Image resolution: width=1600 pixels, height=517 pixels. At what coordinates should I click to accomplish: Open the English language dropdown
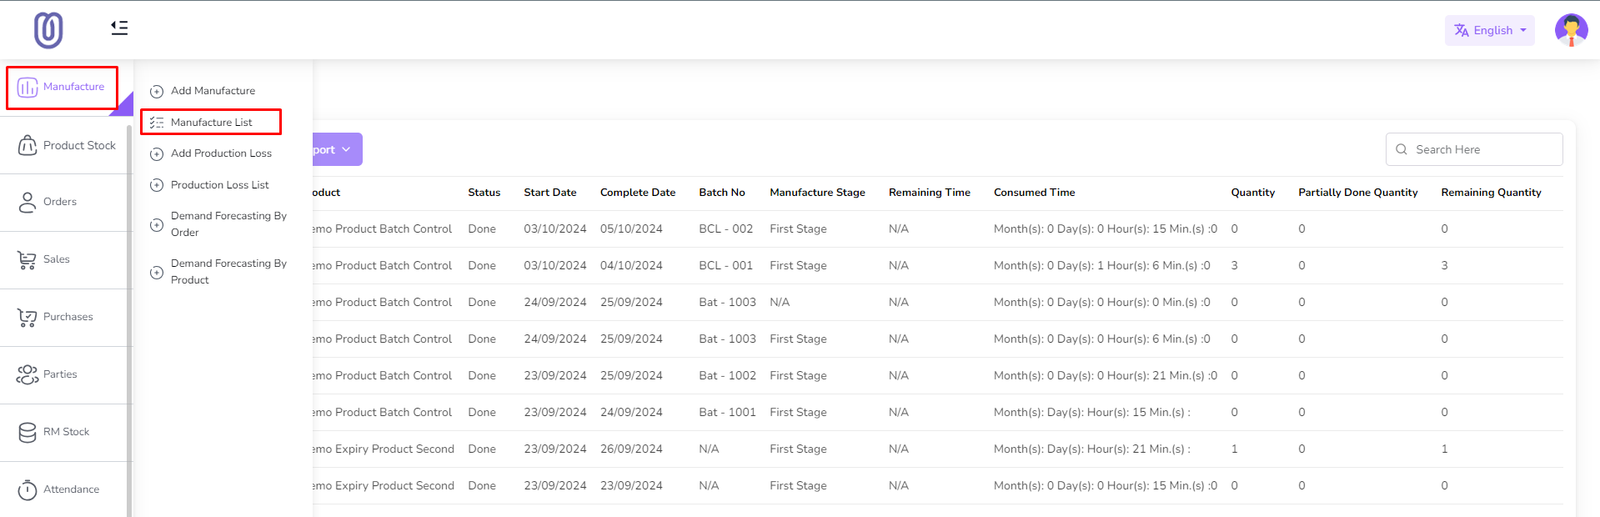[1489, 30]
